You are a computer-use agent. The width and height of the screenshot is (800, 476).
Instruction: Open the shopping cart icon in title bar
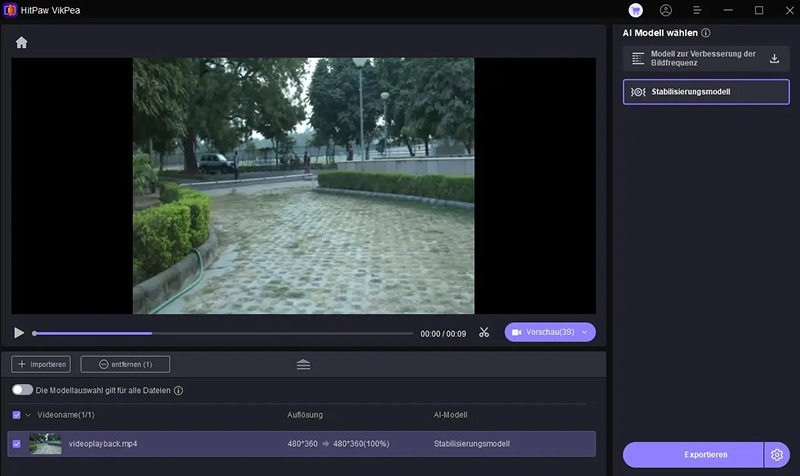pyautogui.click(x=635, y=10)
